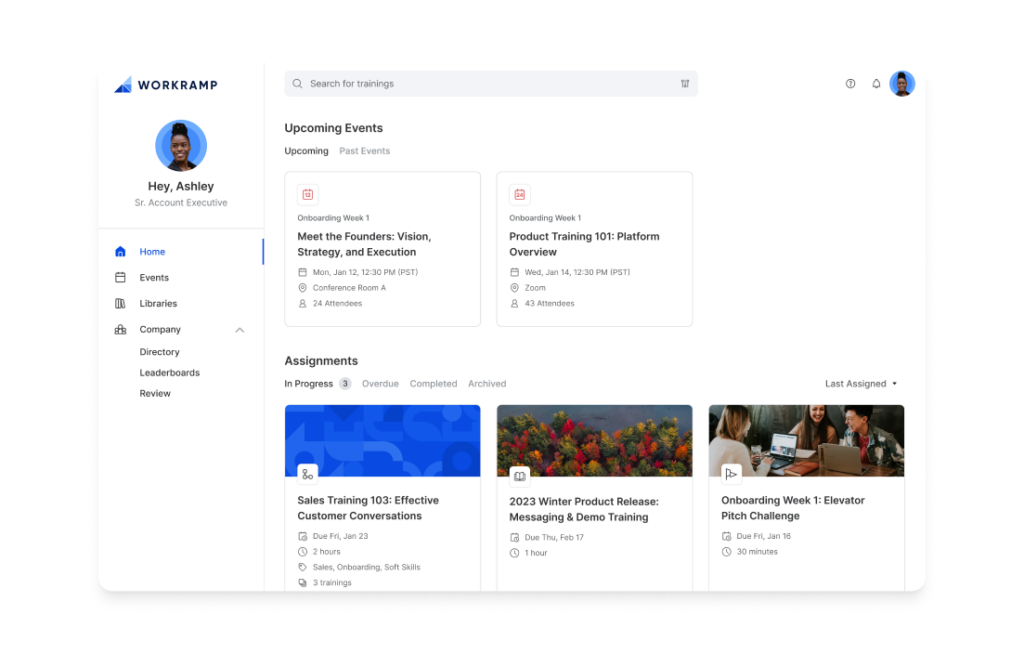This screenshot has width=1024, height=654.
Task: Open Company in the sidebar
Action: coord(160,329)
